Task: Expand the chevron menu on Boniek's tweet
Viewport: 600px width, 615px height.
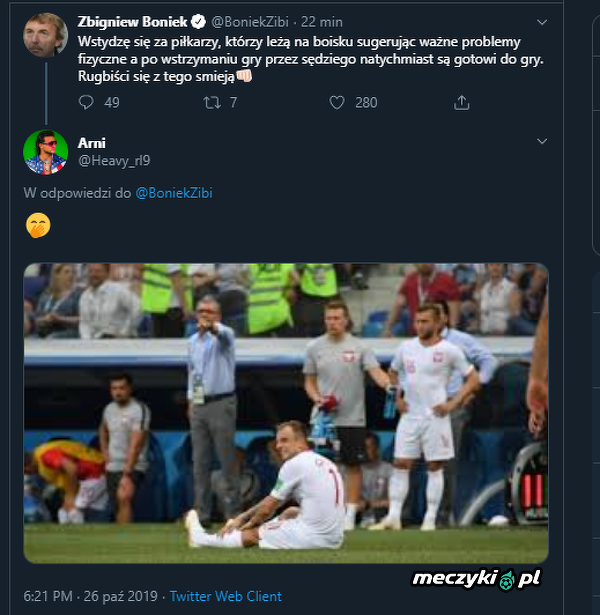Action: click(541, 21)
